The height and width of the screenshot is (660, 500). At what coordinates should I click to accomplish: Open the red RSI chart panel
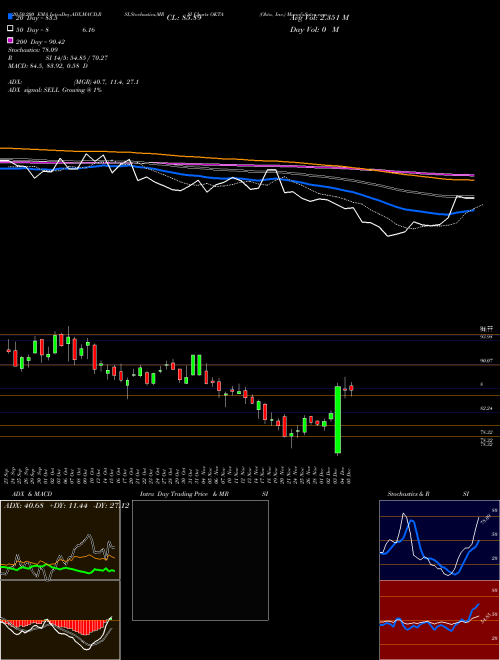(x=439, y=620)
